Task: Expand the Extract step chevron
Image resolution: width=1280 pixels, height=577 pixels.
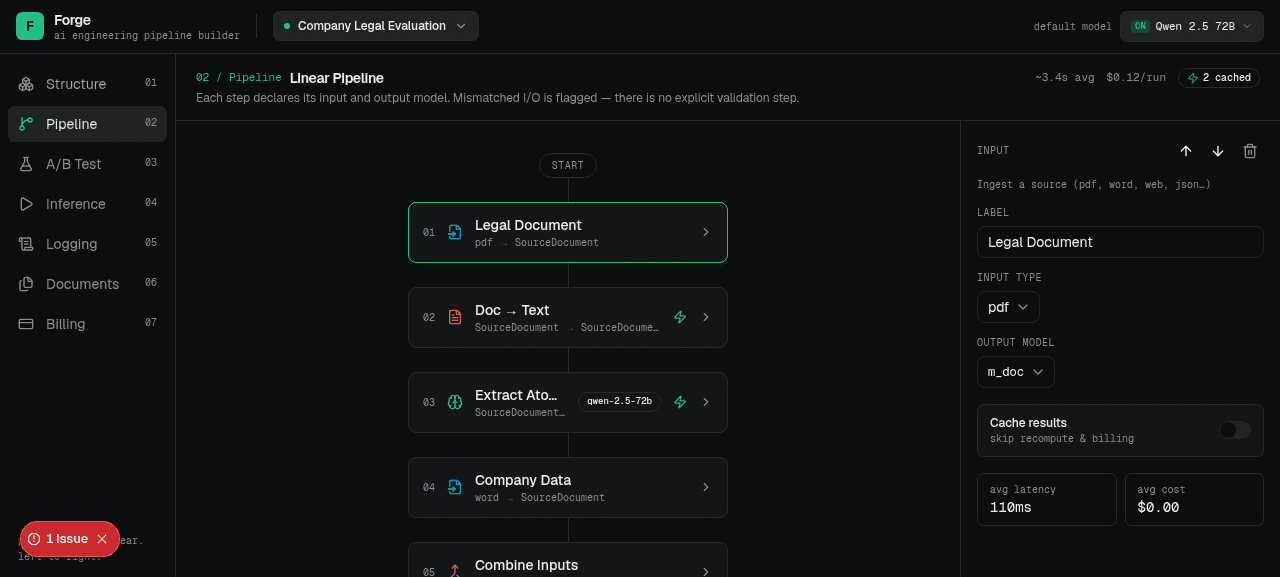Action: pos(705,402)
